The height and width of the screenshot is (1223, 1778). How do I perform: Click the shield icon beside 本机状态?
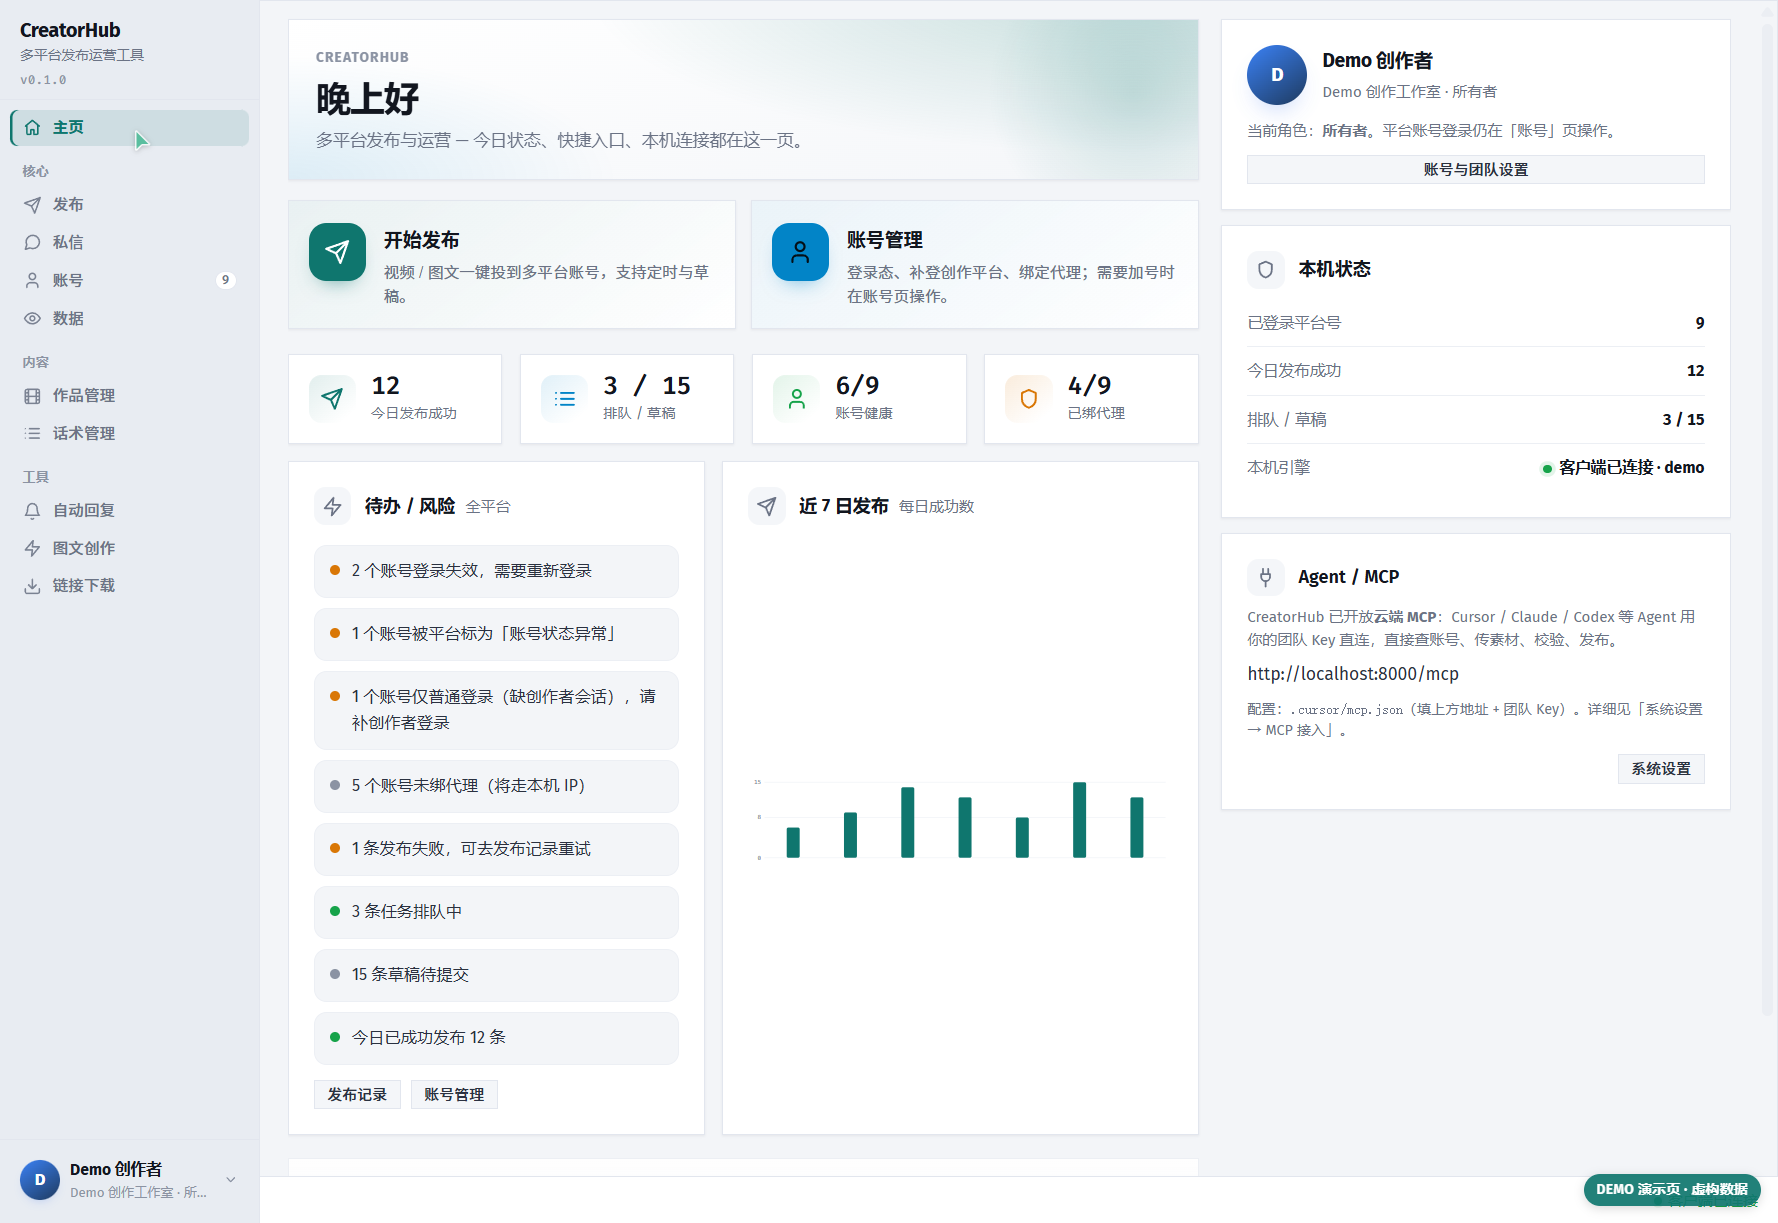[1265, 269]
